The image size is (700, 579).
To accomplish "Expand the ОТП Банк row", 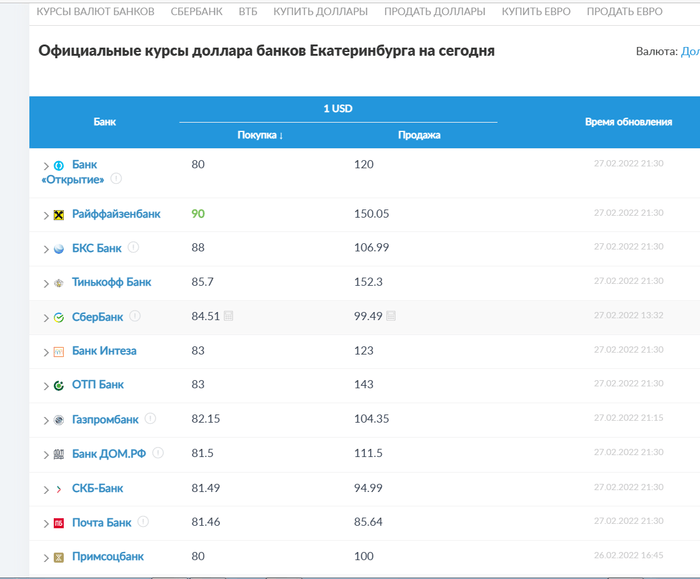I will point(46,386).
